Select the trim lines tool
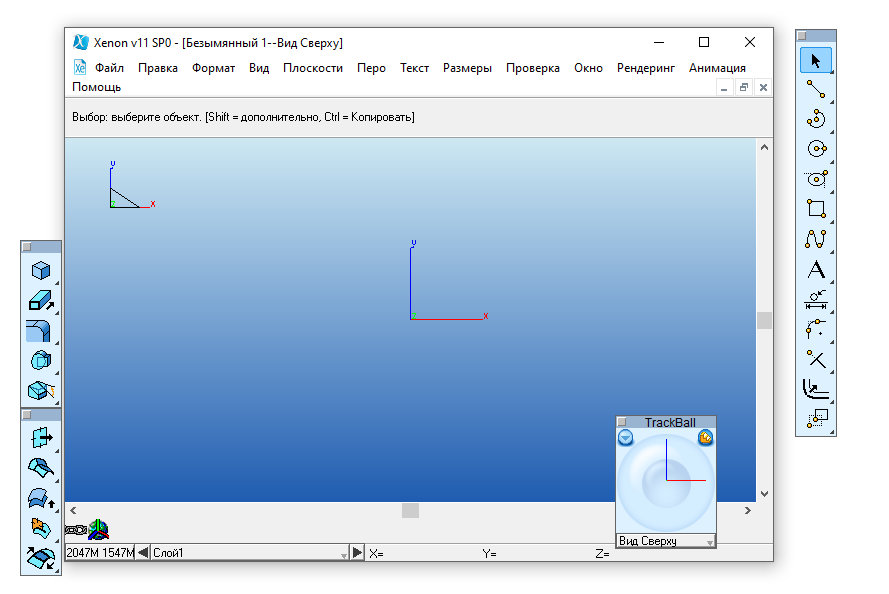Image resolution: width=889 pixels, height=594 pixels. point(816,359)
